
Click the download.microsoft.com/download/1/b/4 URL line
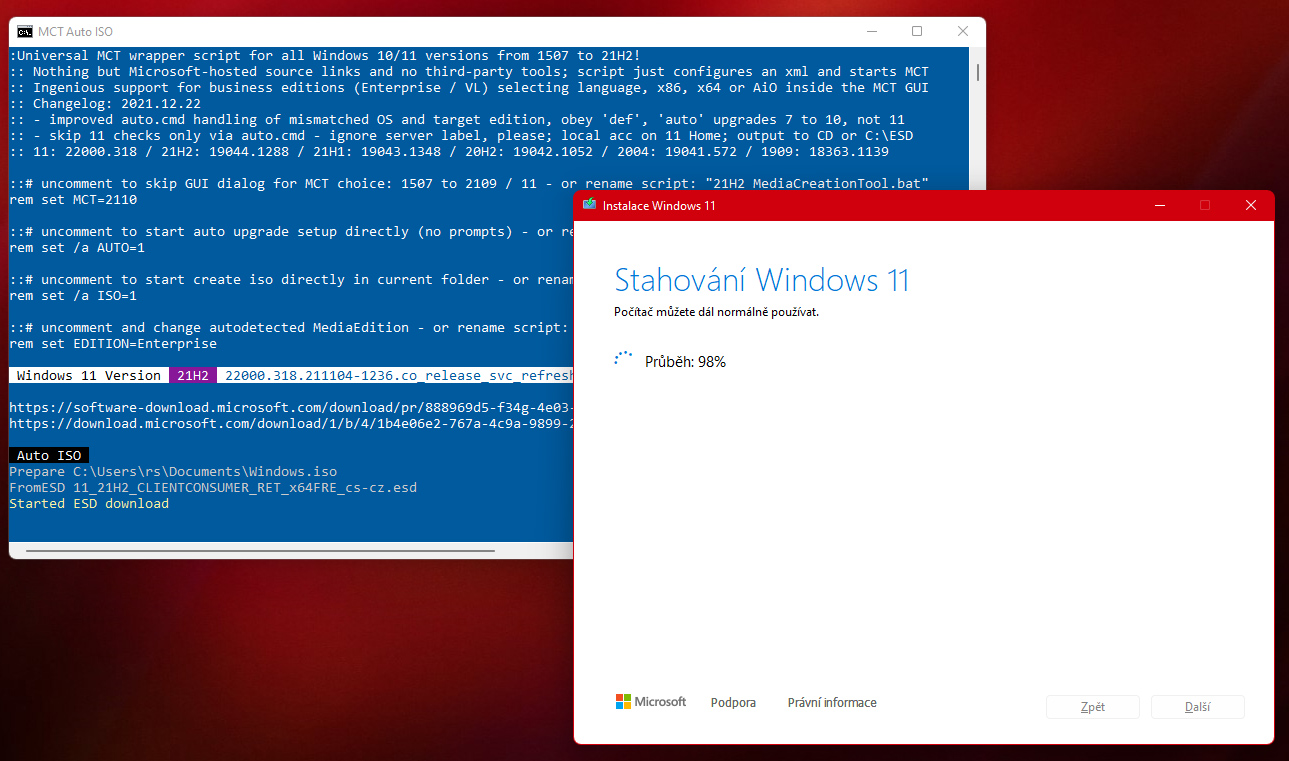[291, 423]
